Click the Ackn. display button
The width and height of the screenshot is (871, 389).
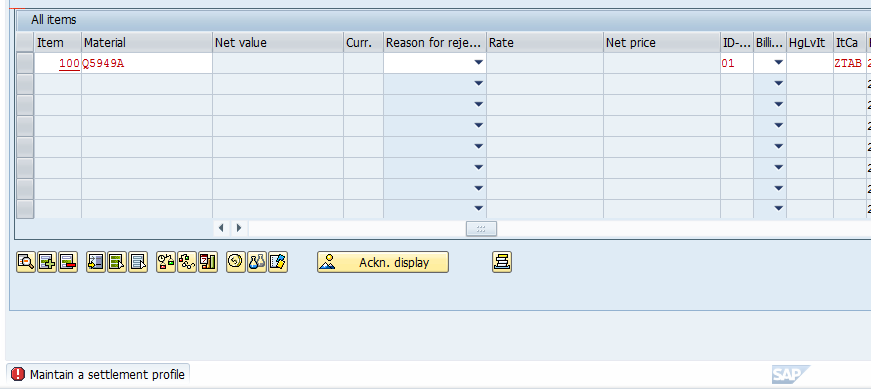pos(383,262)
